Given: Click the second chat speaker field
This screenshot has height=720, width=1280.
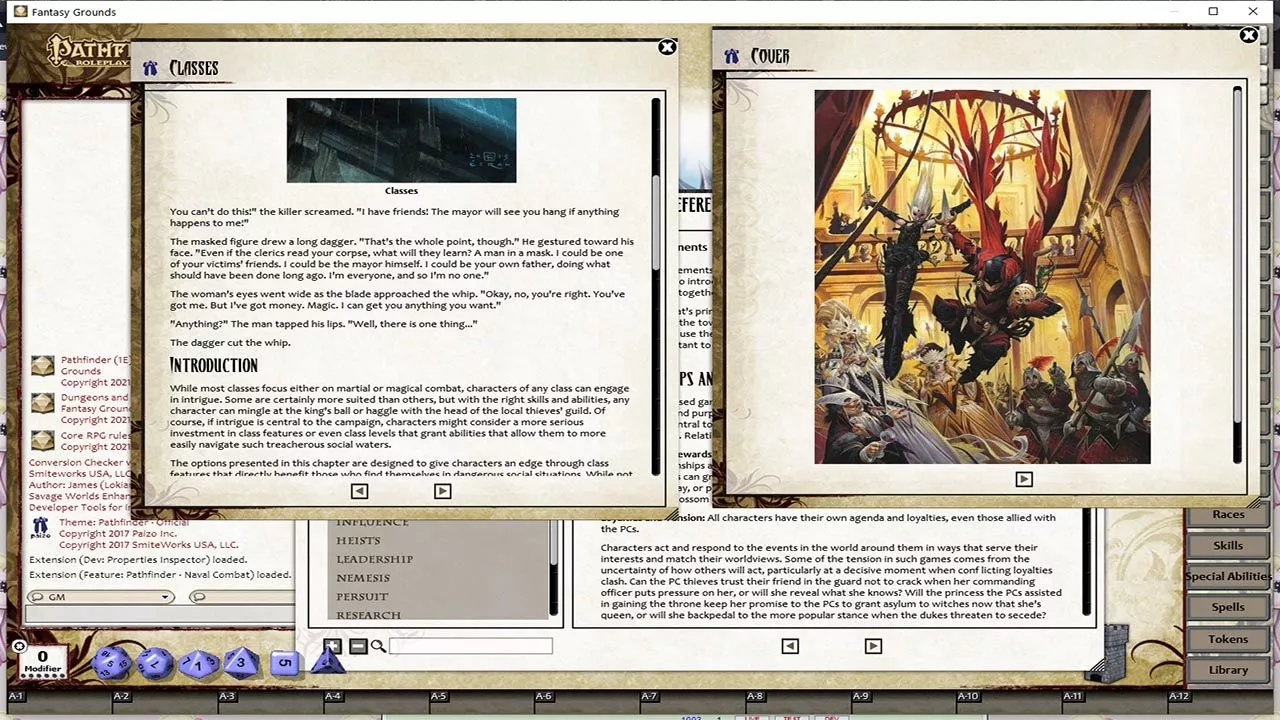Looking at the screenshot, I should 240,597.
